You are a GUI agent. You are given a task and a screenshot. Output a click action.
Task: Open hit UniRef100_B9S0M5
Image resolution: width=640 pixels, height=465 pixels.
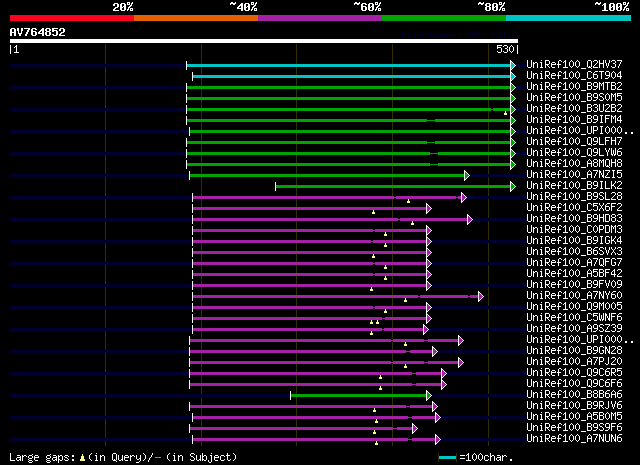point(574,97)
